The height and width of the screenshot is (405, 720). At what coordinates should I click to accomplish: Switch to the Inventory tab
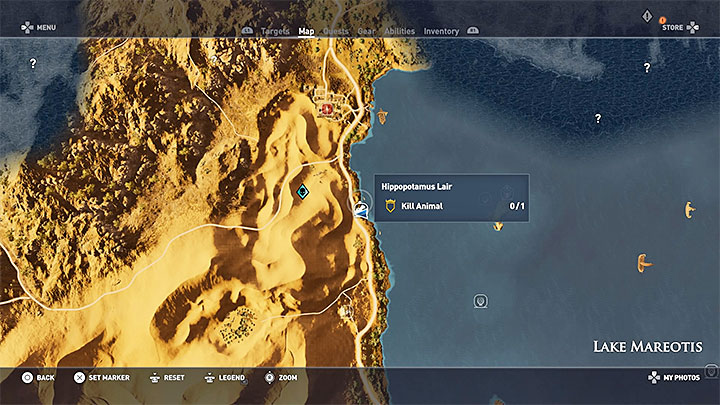coord(441,31)
